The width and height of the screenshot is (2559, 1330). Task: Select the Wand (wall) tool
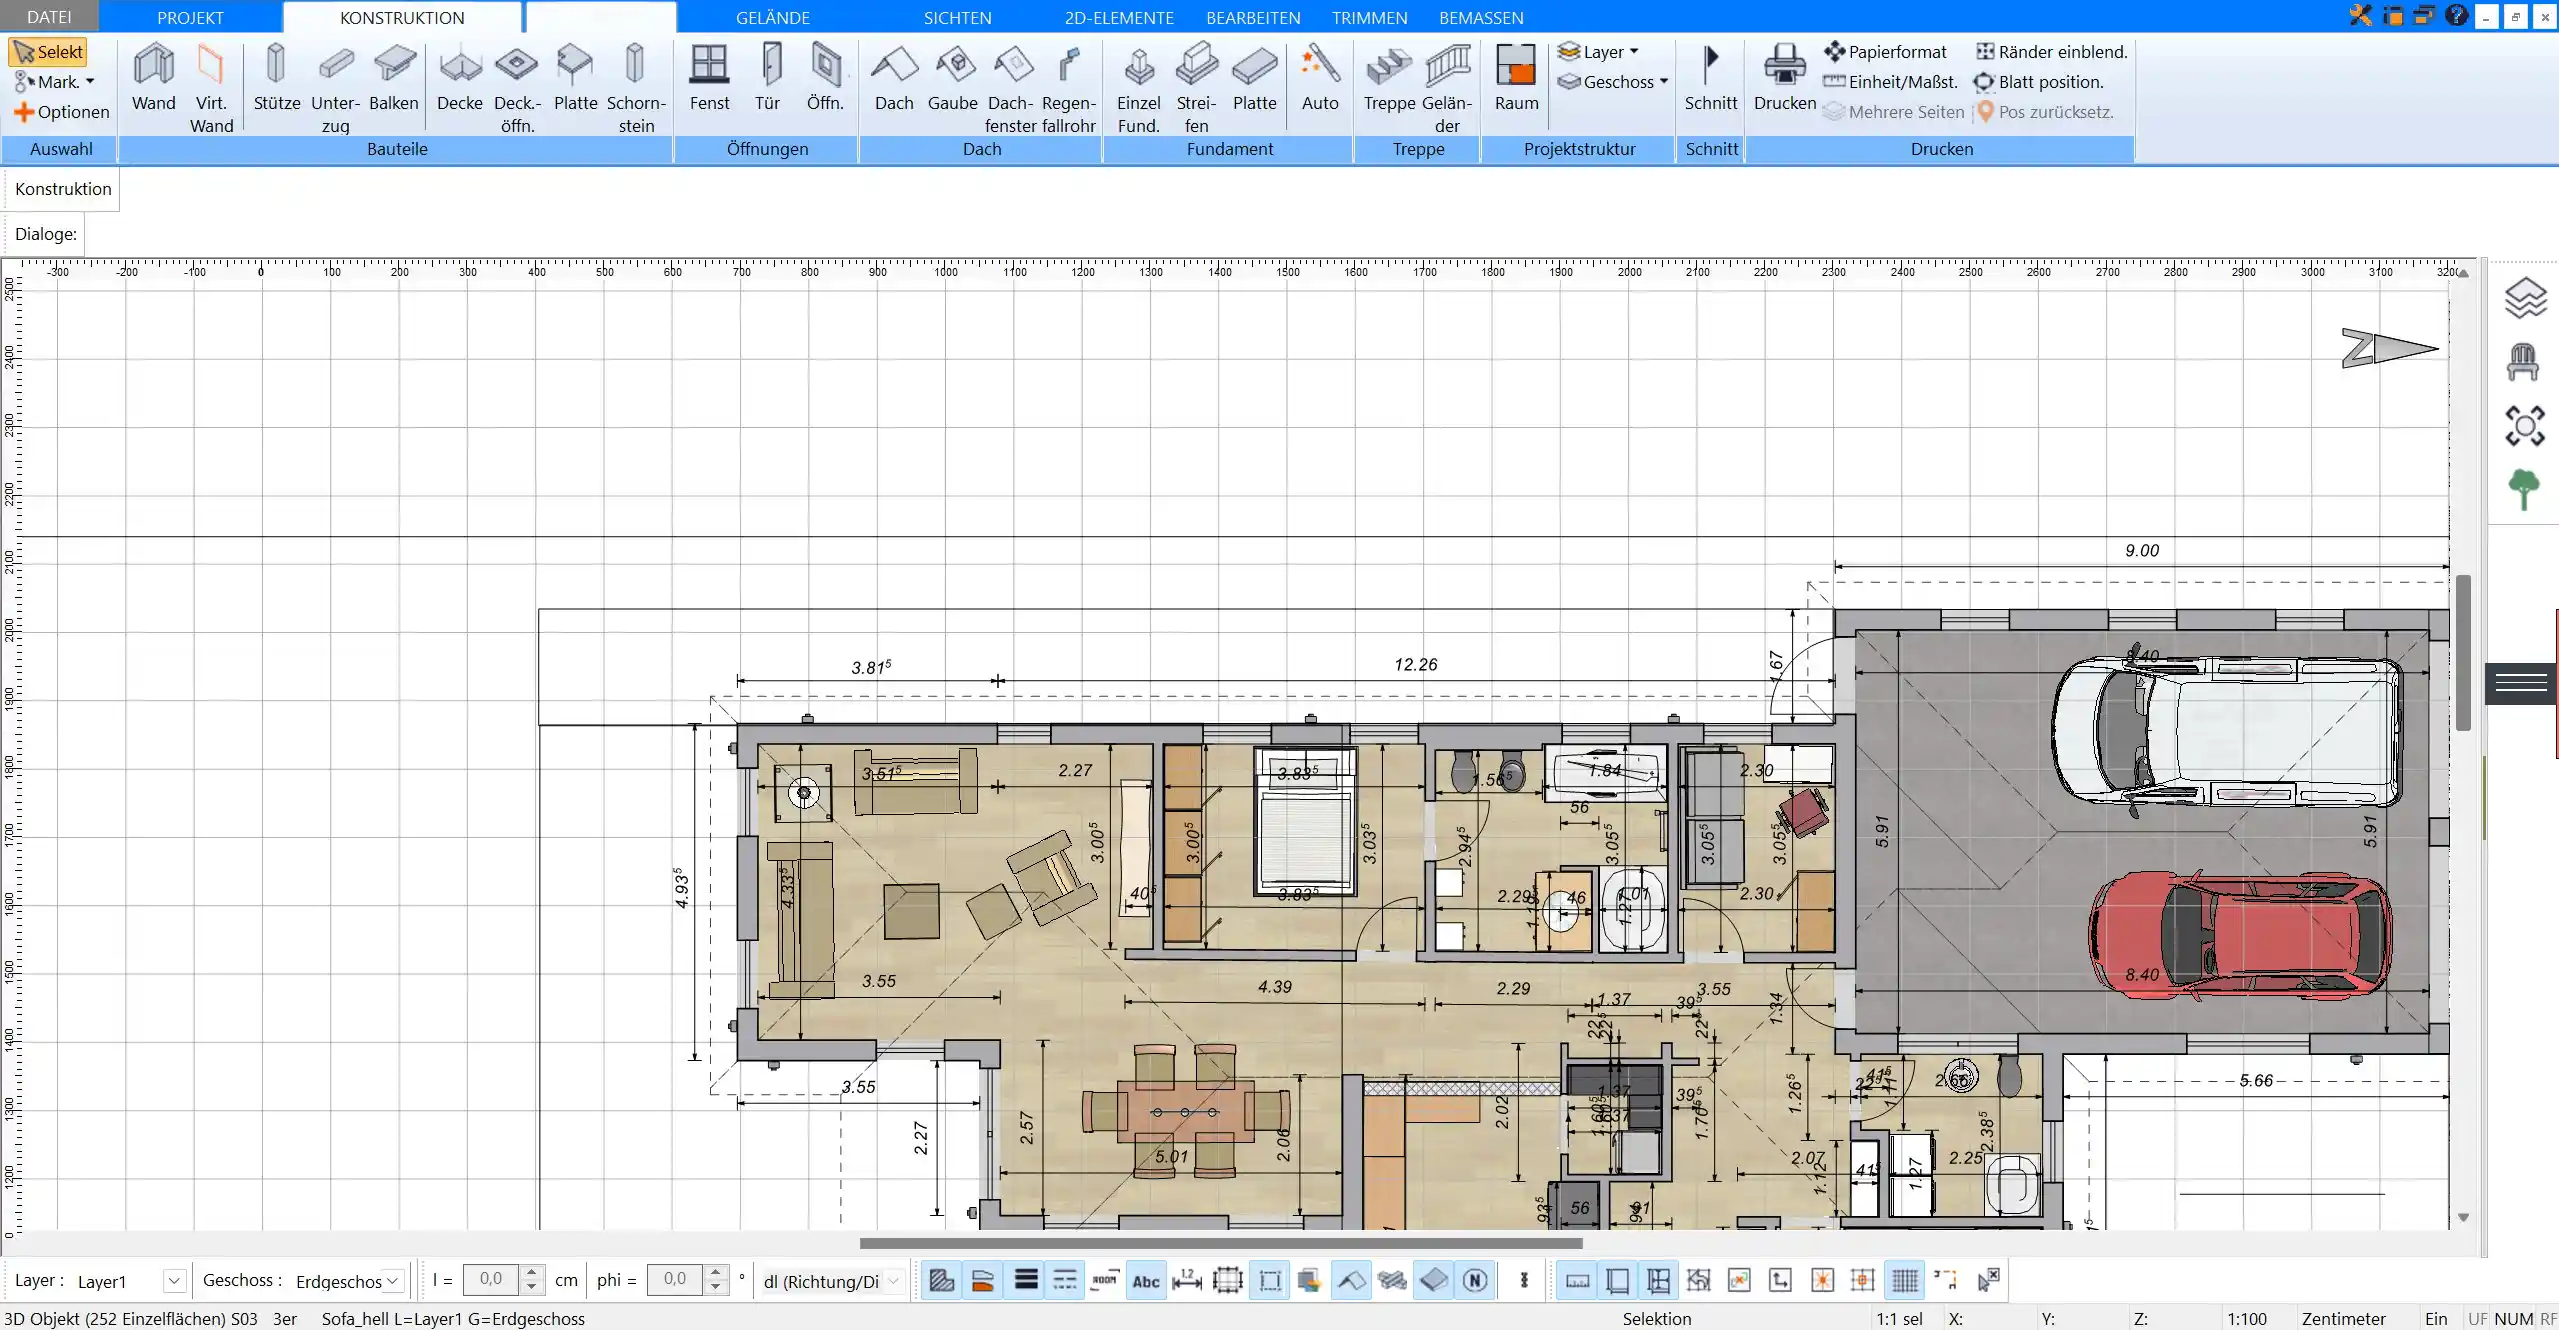pos(153,78)
